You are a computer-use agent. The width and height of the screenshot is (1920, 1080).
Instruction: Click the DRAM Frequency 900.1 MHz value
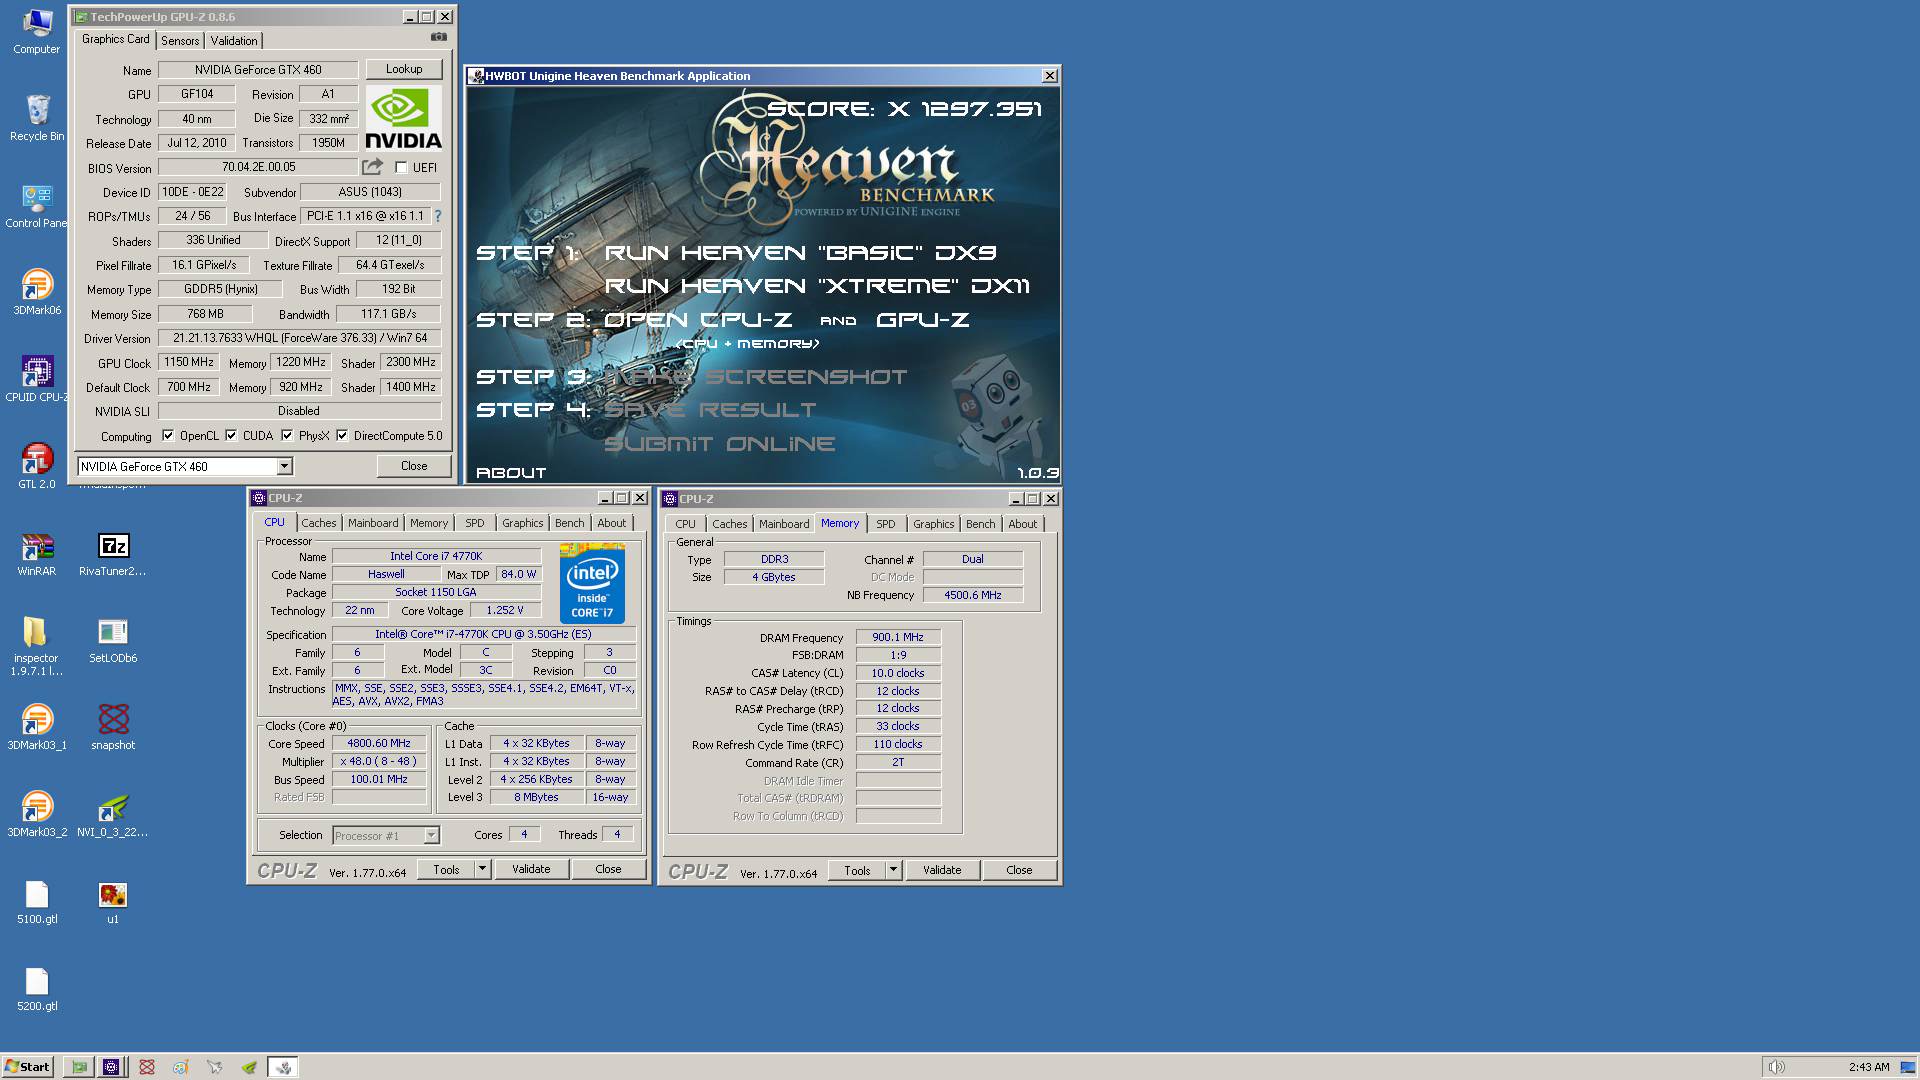(898, 637)
